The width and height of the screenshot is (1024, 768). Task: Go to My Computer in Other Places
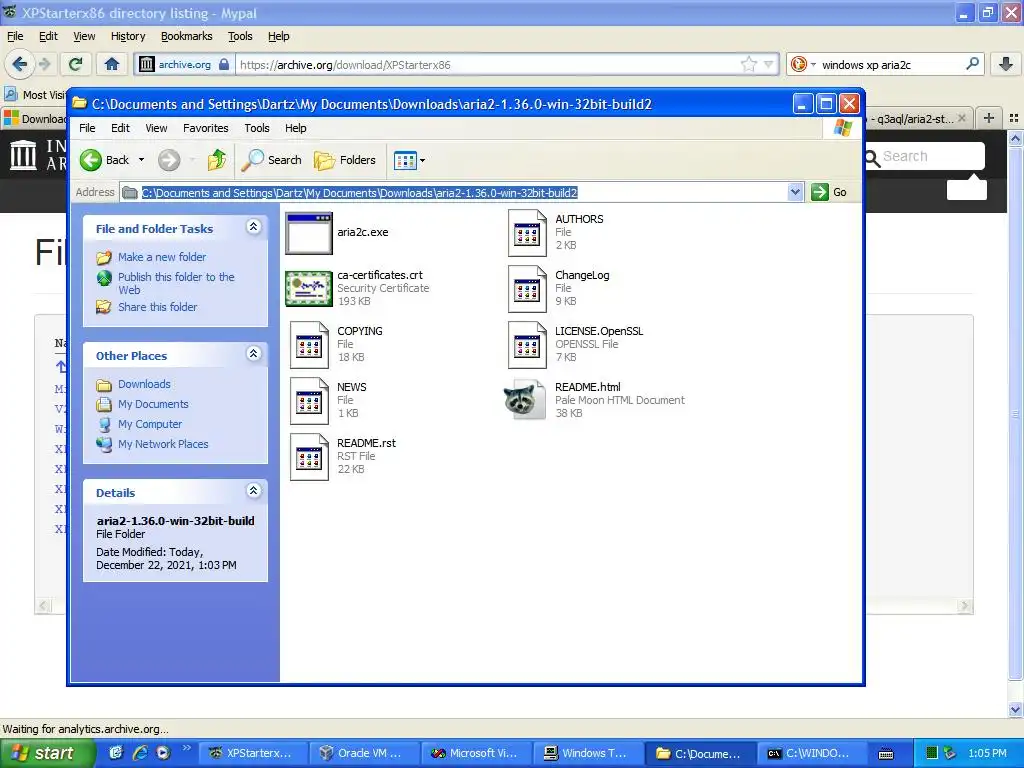pos(150,424)
